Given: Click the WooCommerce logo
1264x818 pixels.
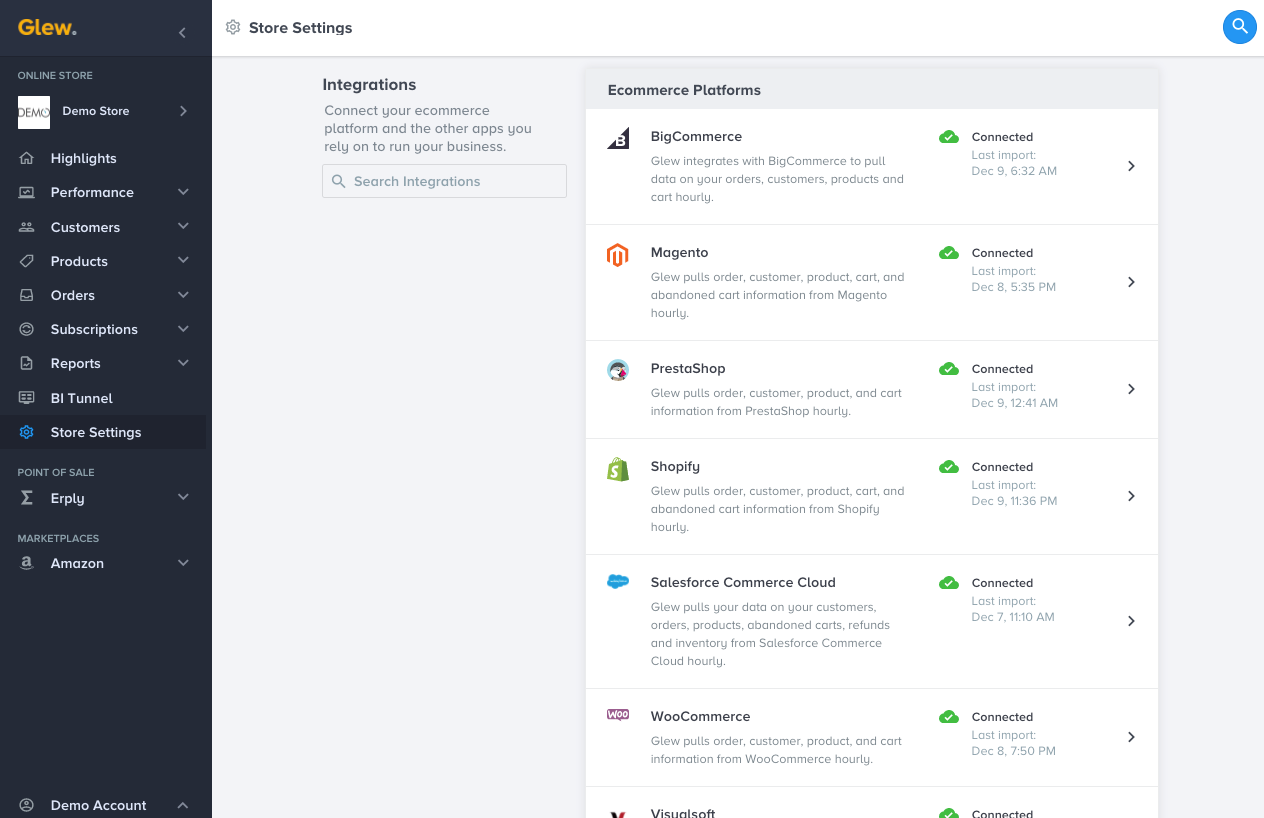Looking at the screenshot, I should 618,715.
